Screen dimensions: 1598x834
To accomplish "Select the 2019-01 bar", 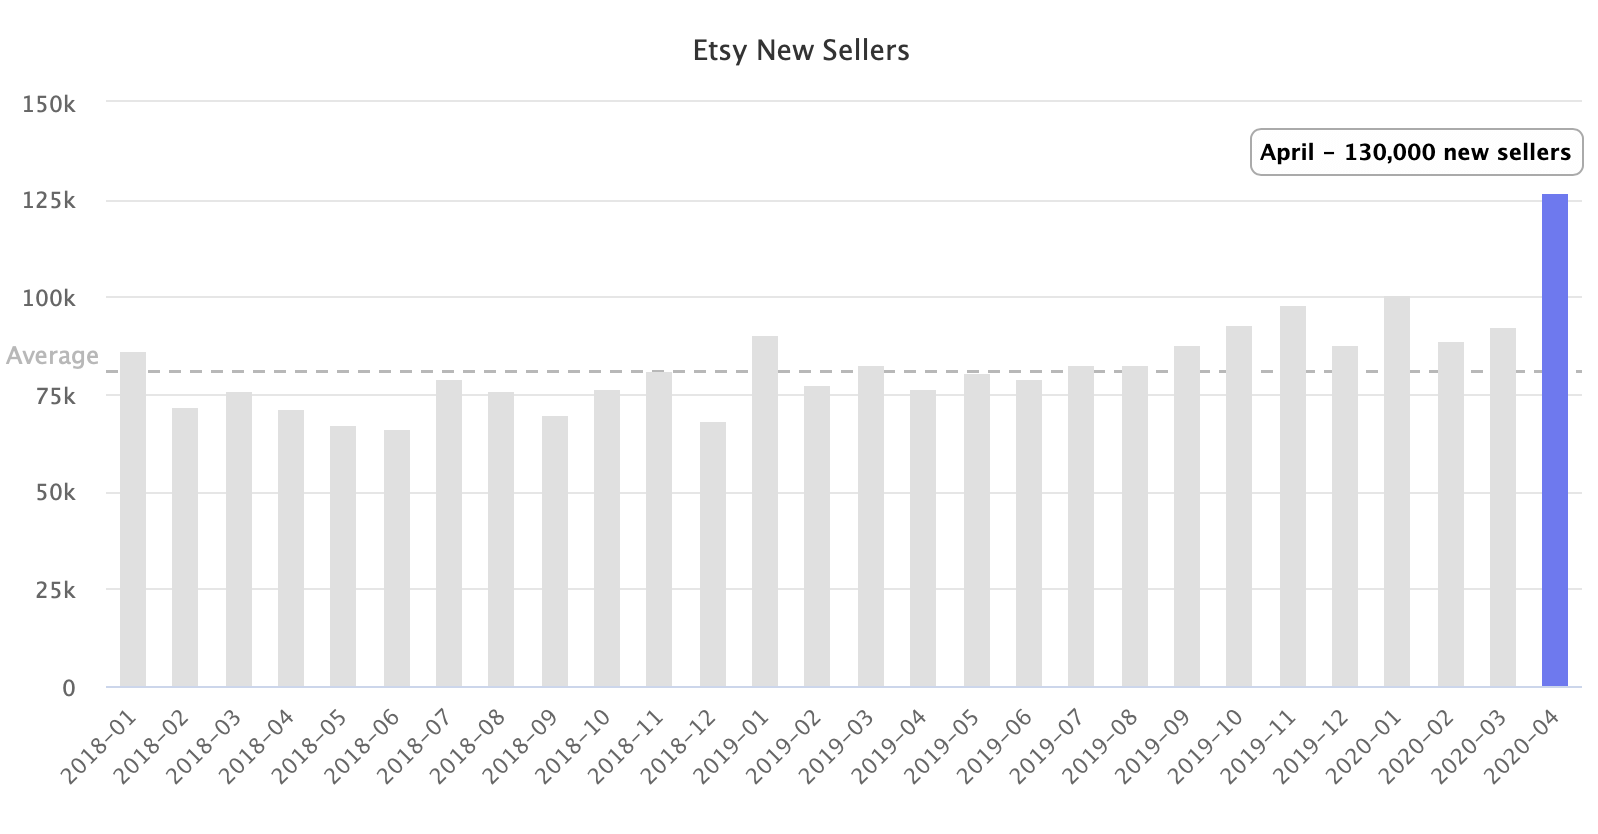I will point(765,511).
